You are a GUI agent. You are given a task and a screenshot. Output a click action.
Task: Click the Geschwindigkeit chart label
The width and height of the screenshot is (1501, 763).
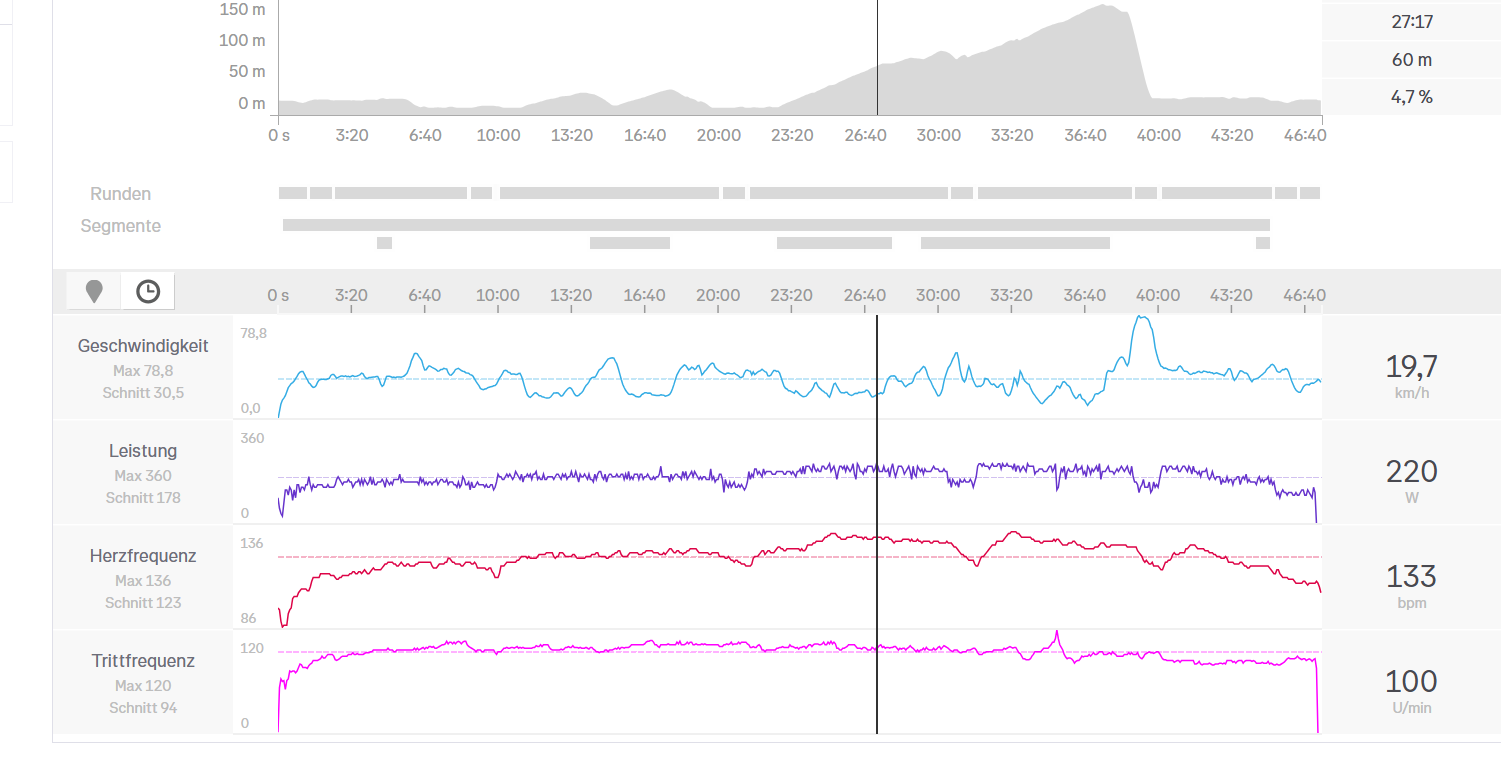coord(143,346)
